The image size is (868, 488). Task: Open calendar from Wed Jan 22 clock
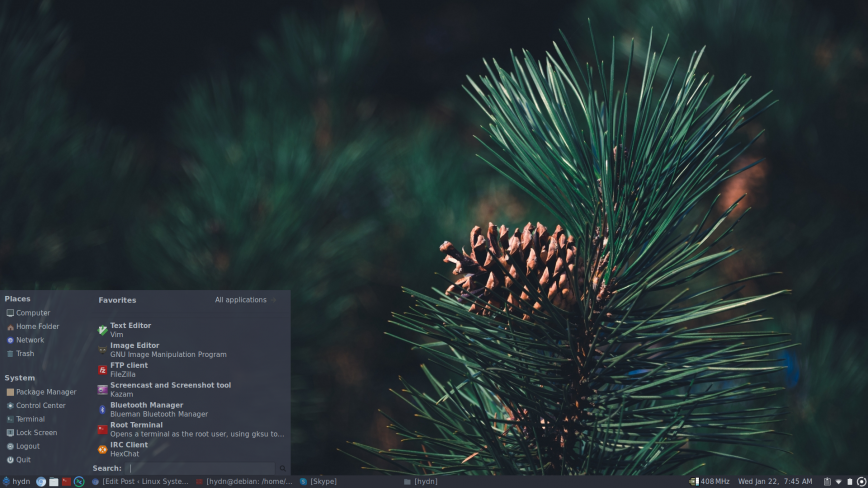[x=775, y=481]
